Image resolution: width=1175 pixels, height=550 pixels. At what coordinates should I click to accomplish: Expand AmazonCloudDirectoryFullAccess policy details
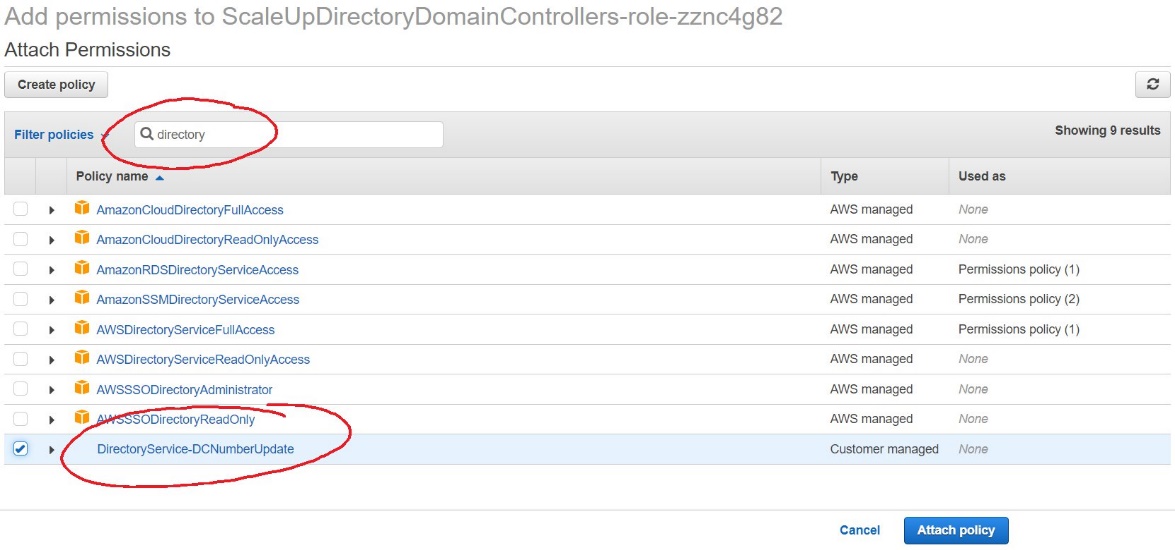(52, 210)
